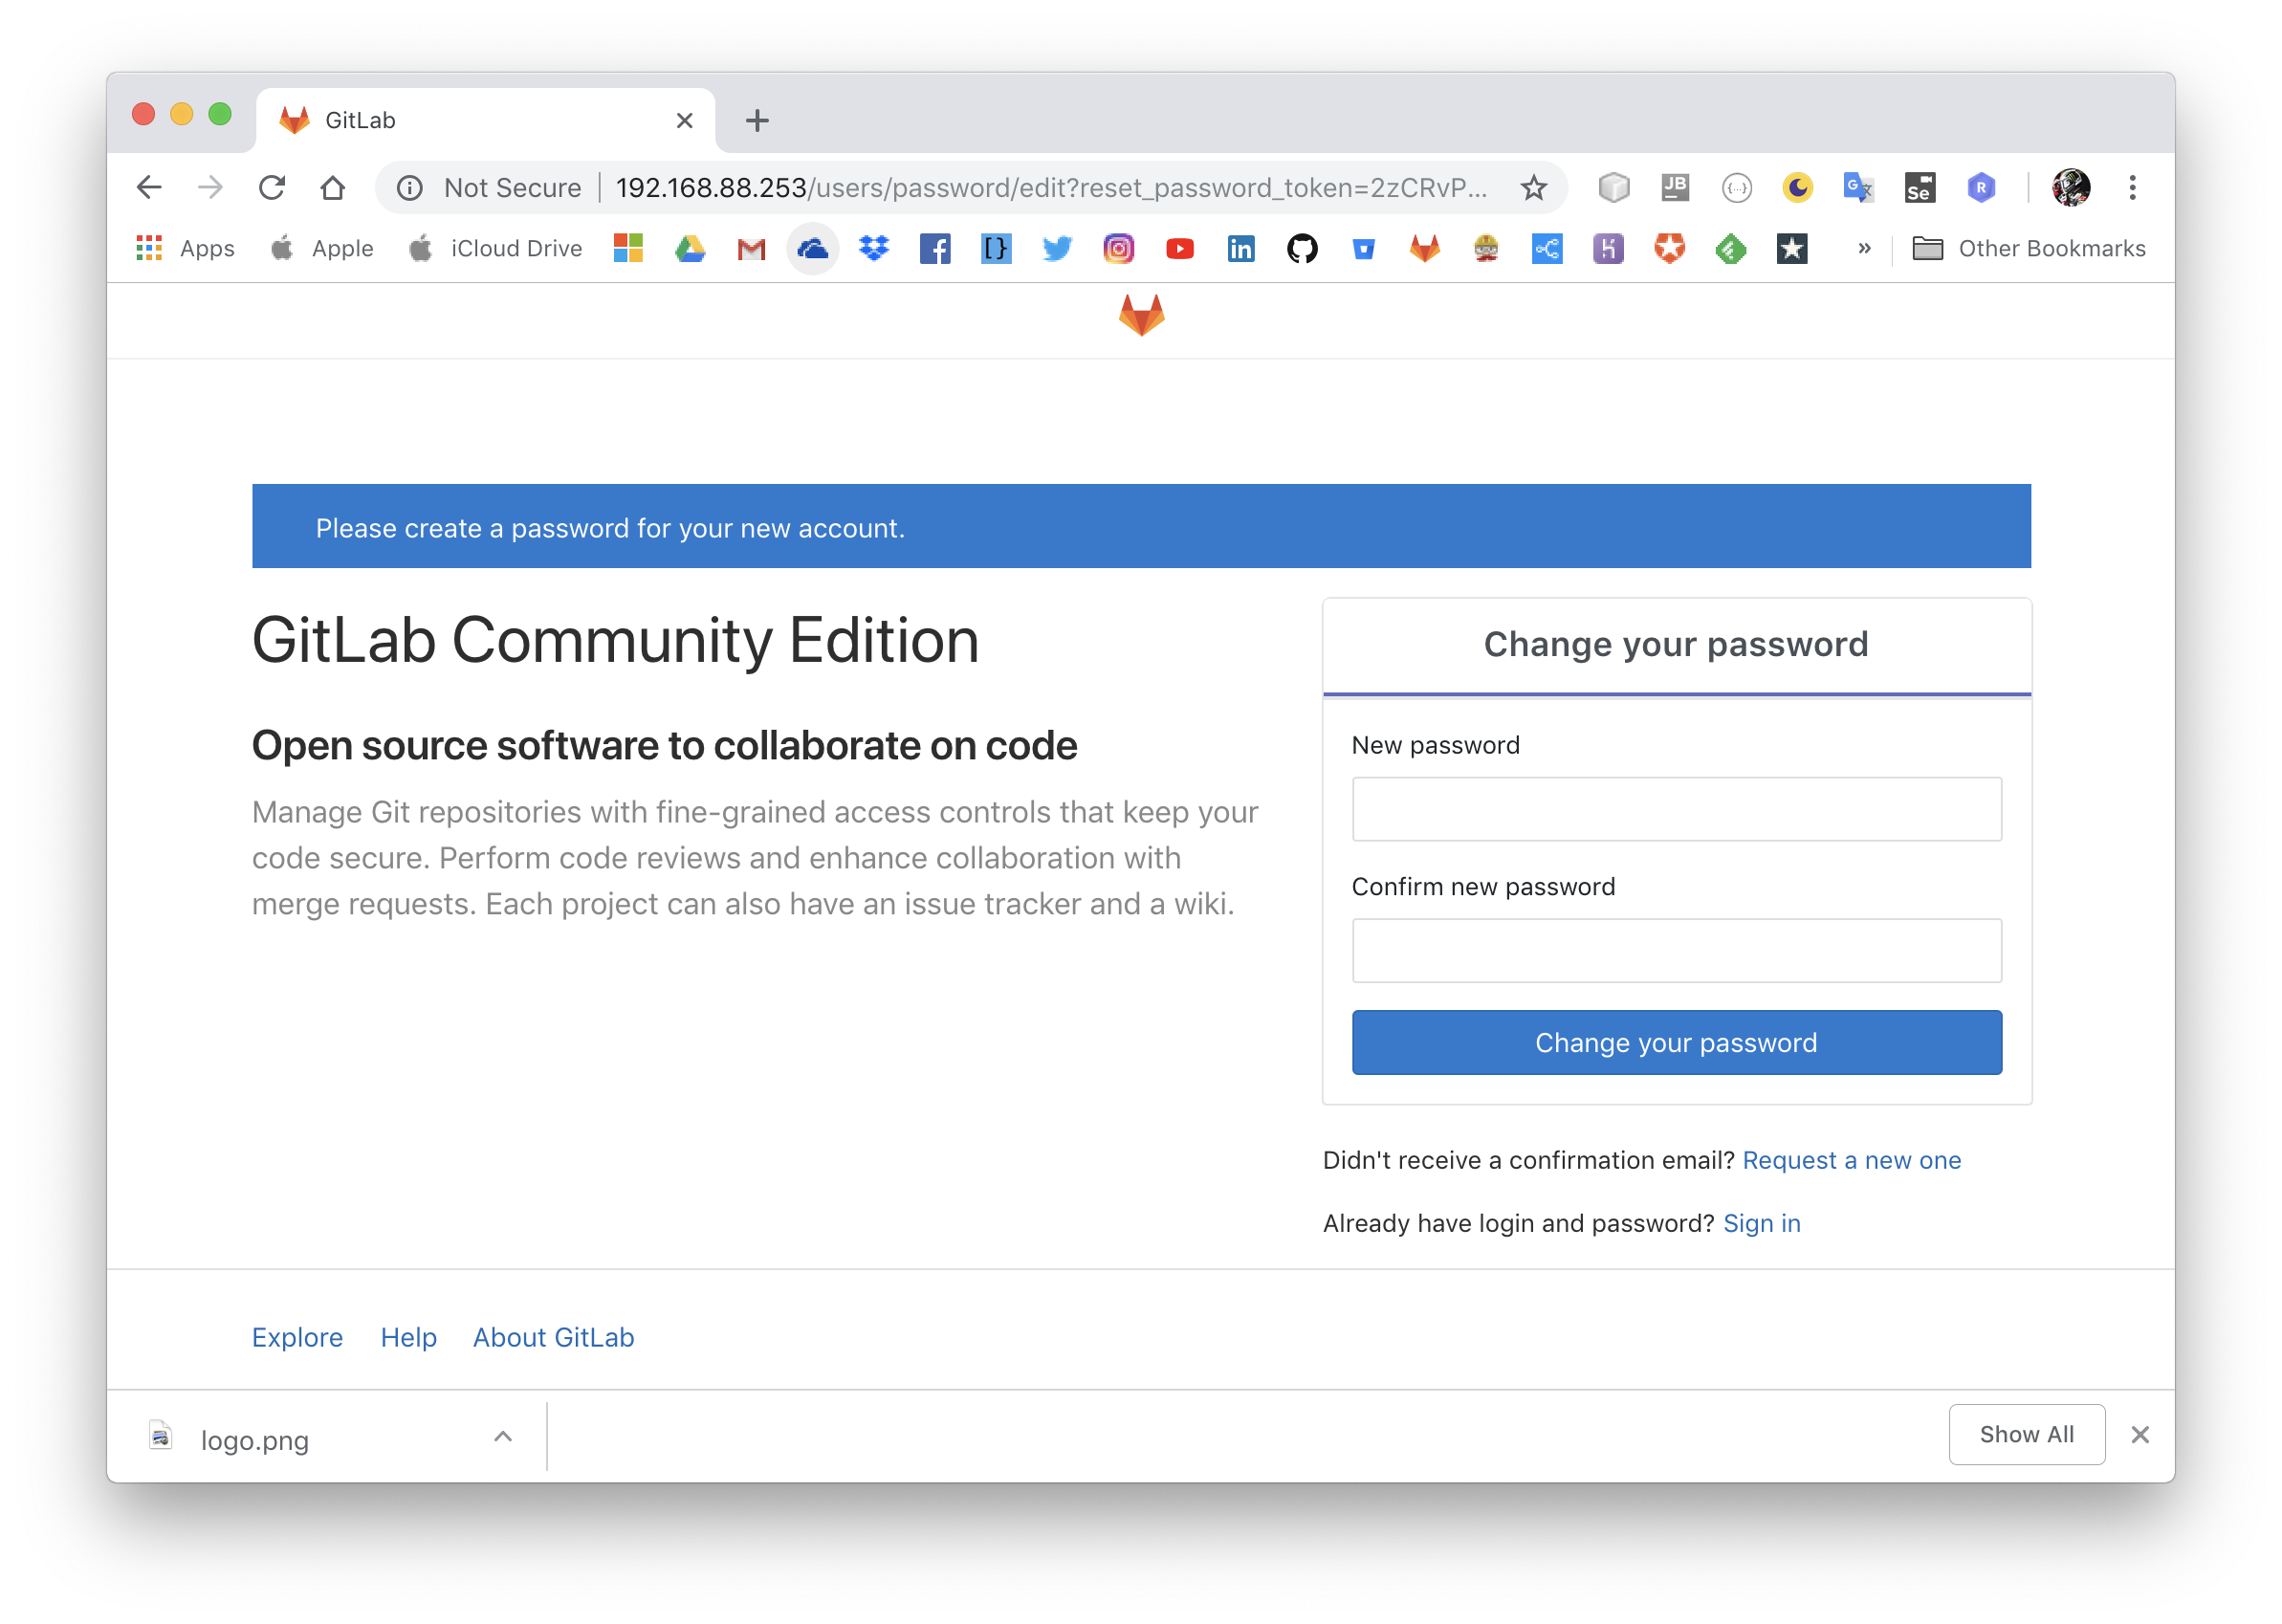Image resolution: width=2282 pixels, height=1624 pixels.
Task: Open the JetBrains extension
Action: (x=1675, y=187)
